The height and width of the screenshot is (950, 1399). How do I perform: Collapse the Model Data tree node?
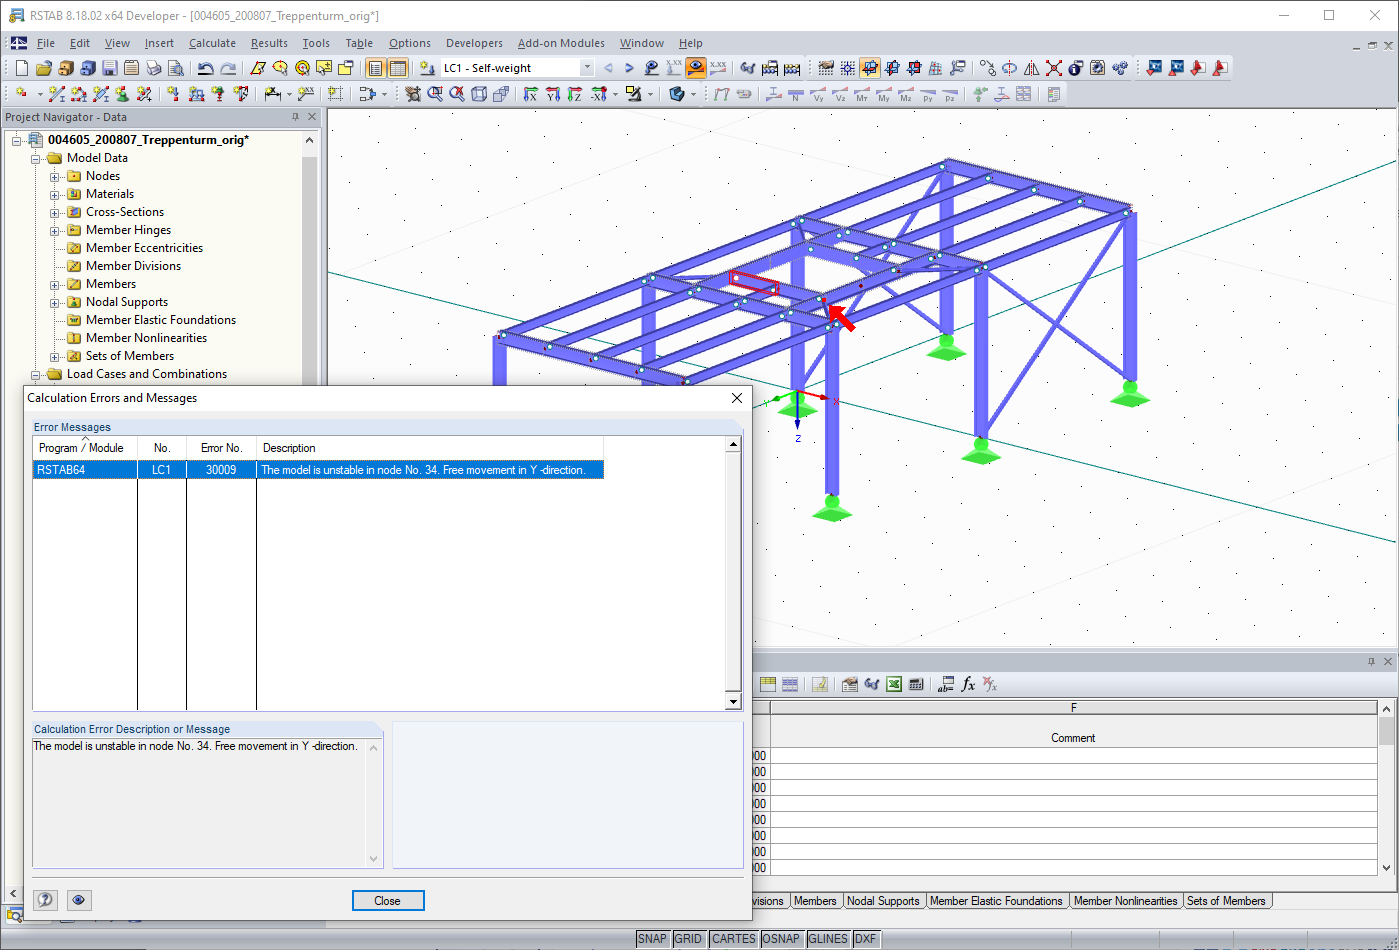36,159
